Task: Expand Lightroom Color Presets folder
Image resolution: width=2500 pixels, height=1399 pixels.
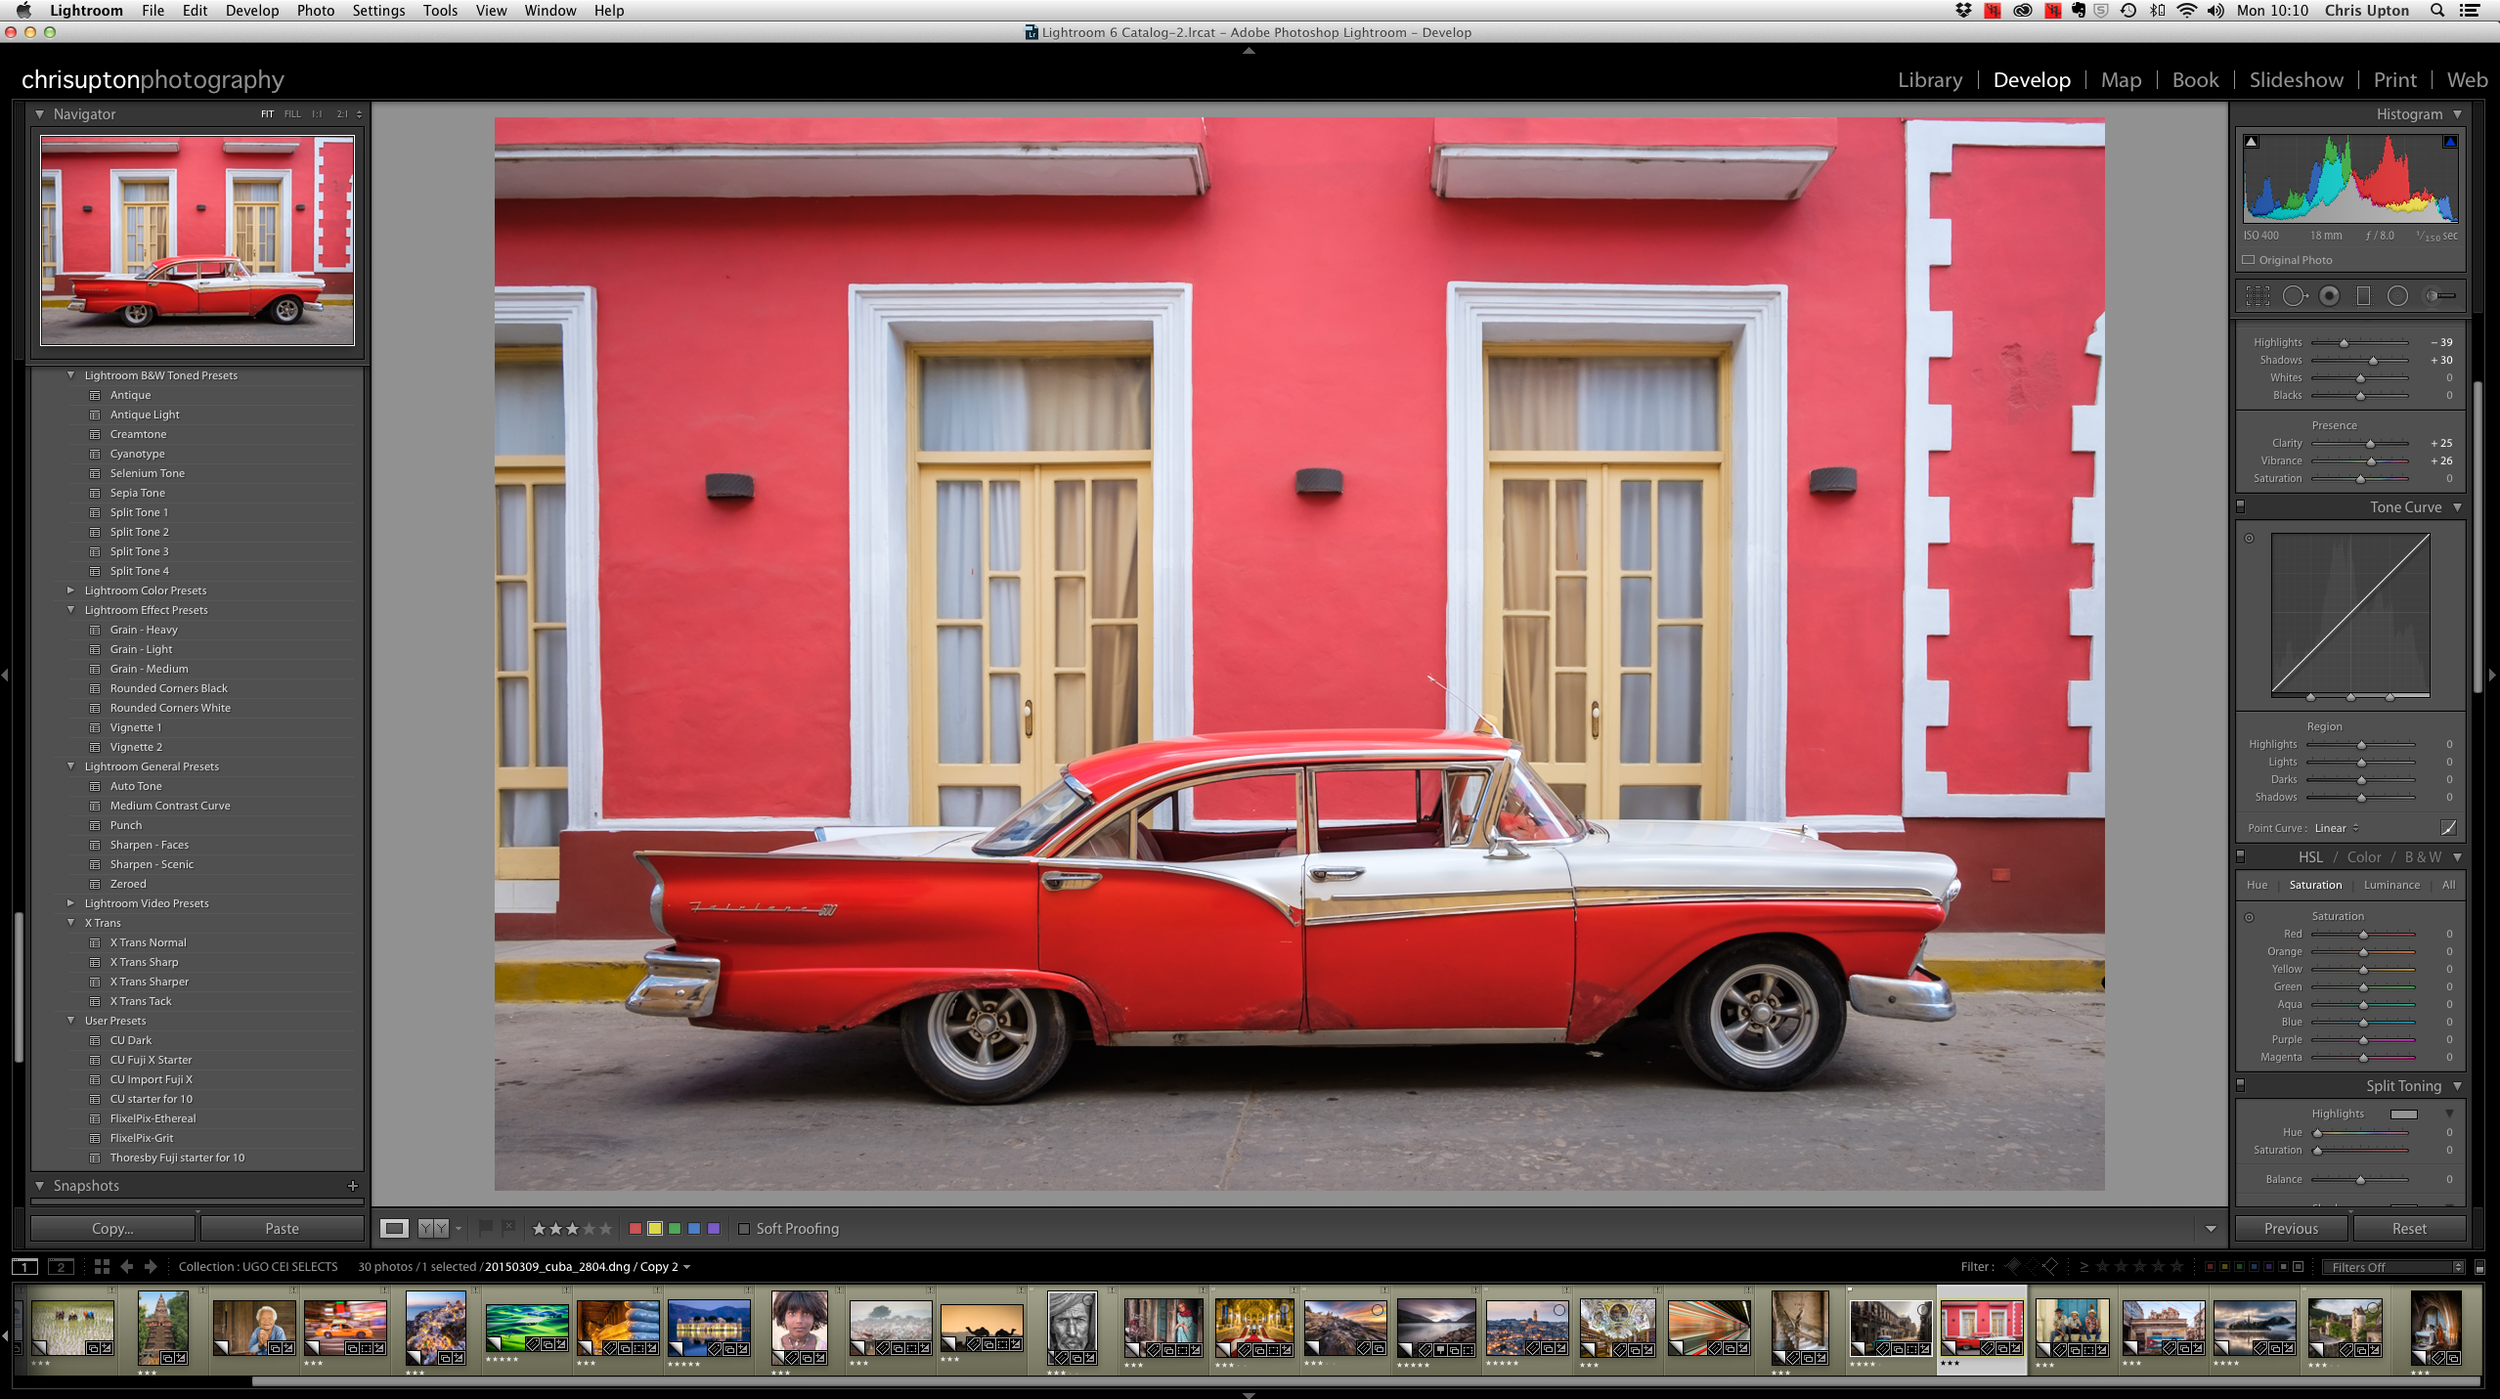Action: pos(71,590)
